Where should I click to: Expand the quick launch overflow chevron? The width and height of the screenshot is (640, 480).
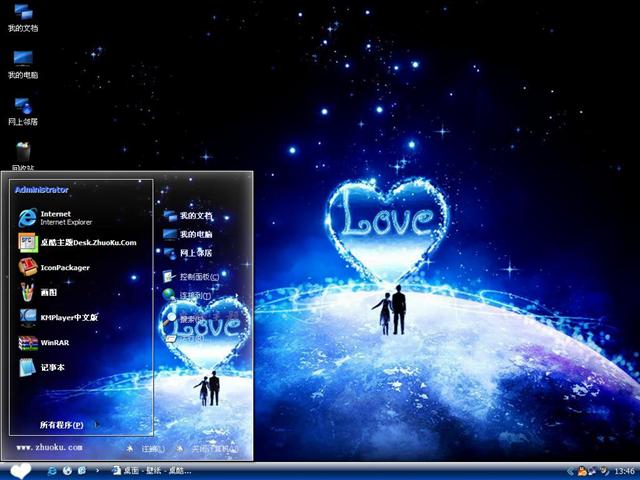click(97, 471)
